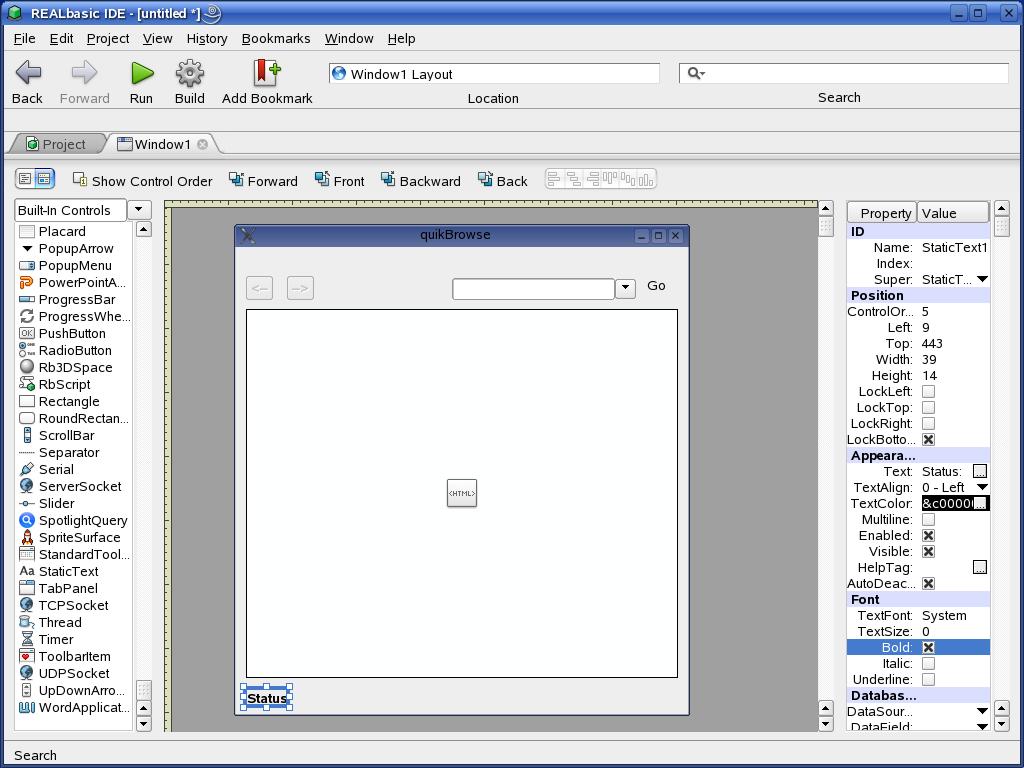The image size is (1024, 768).
Task: Close the Window1 tab
Action: point(202,144)
